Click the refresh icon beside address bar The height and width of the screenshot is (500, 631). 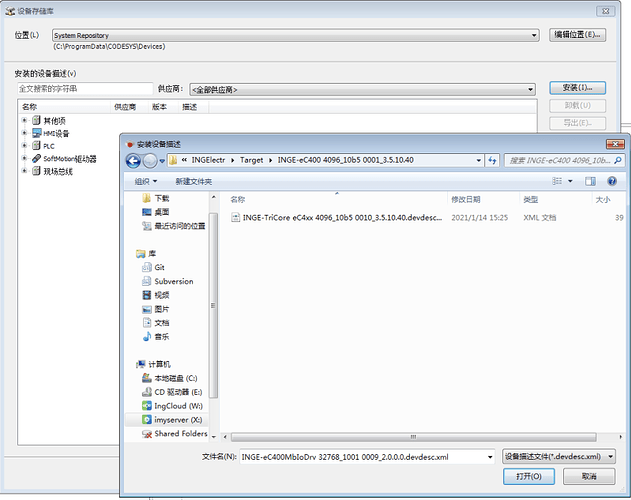492,160
